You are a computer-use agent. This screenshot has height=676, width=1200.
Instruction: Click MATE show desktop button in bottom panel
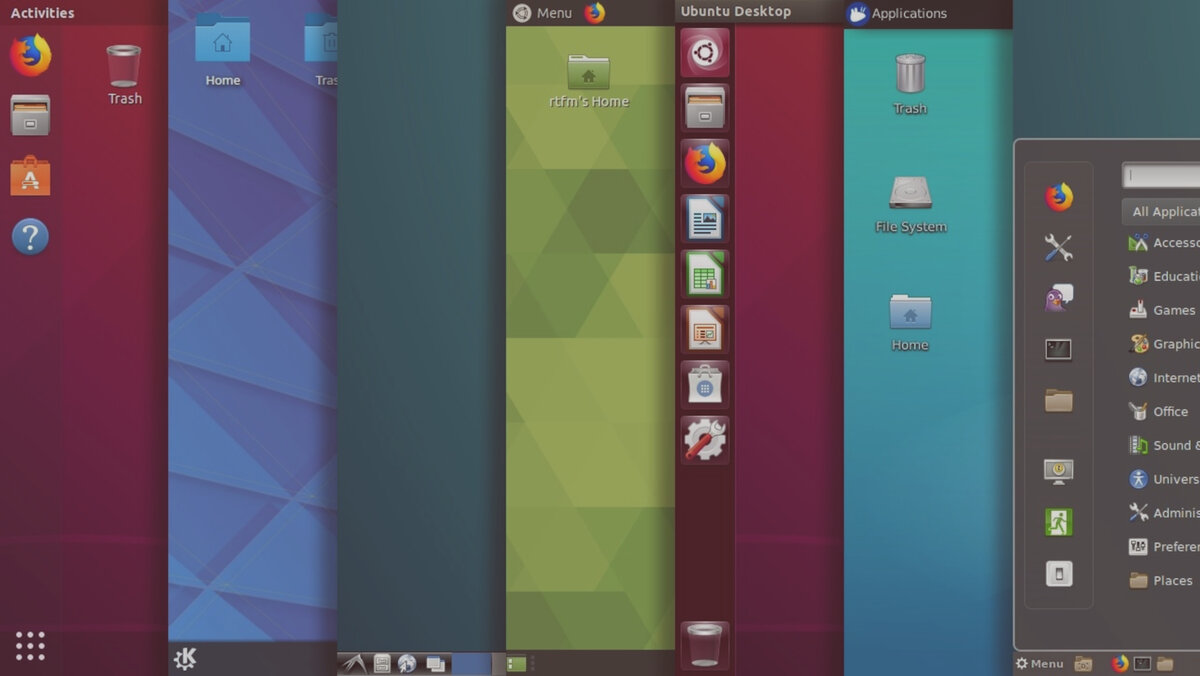pos(516,663)
